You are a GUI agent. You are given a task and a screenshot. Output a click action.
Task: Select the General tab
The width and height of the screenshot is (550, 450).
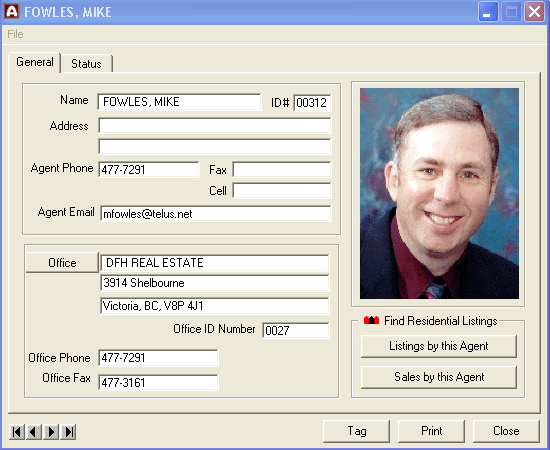pyautogui.click(x=35, y=62)
